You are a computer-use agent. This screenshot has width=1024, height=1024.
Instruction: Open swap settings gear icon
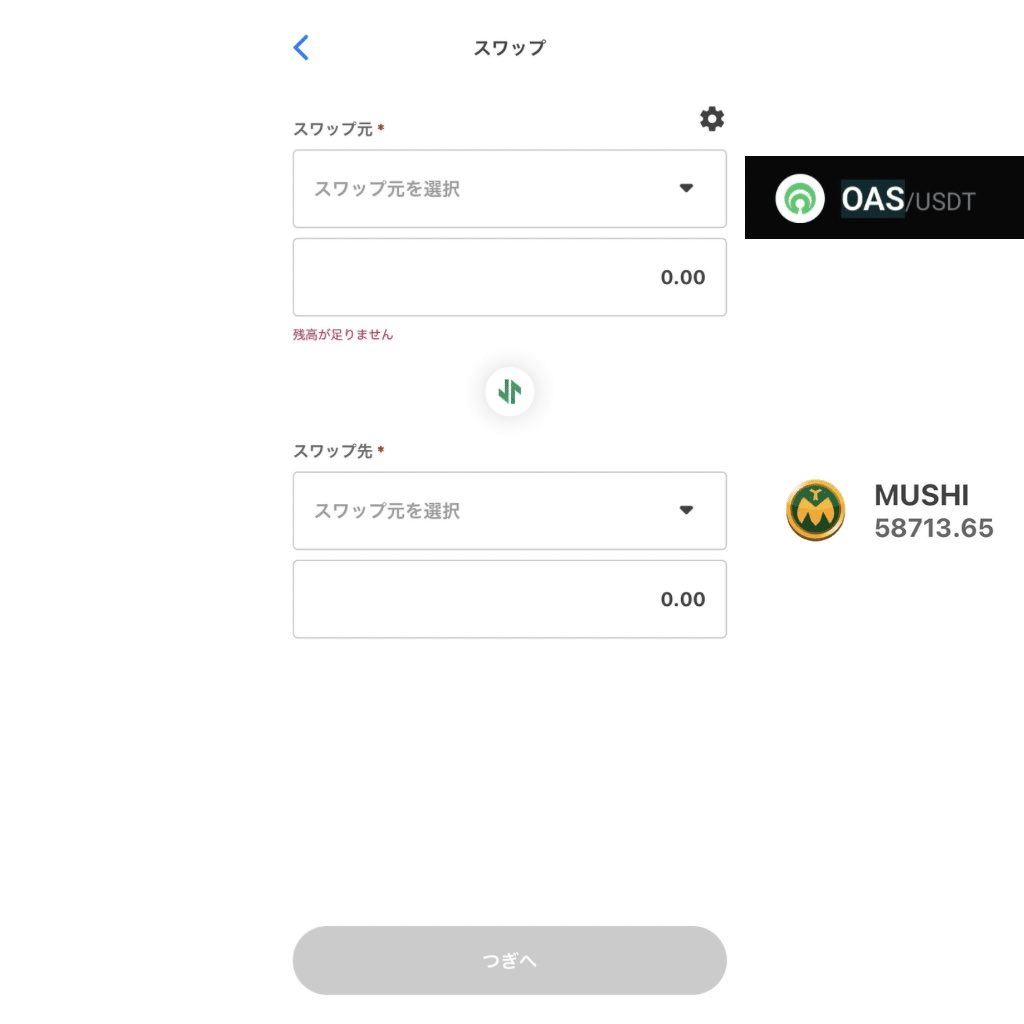click(712, 119)
